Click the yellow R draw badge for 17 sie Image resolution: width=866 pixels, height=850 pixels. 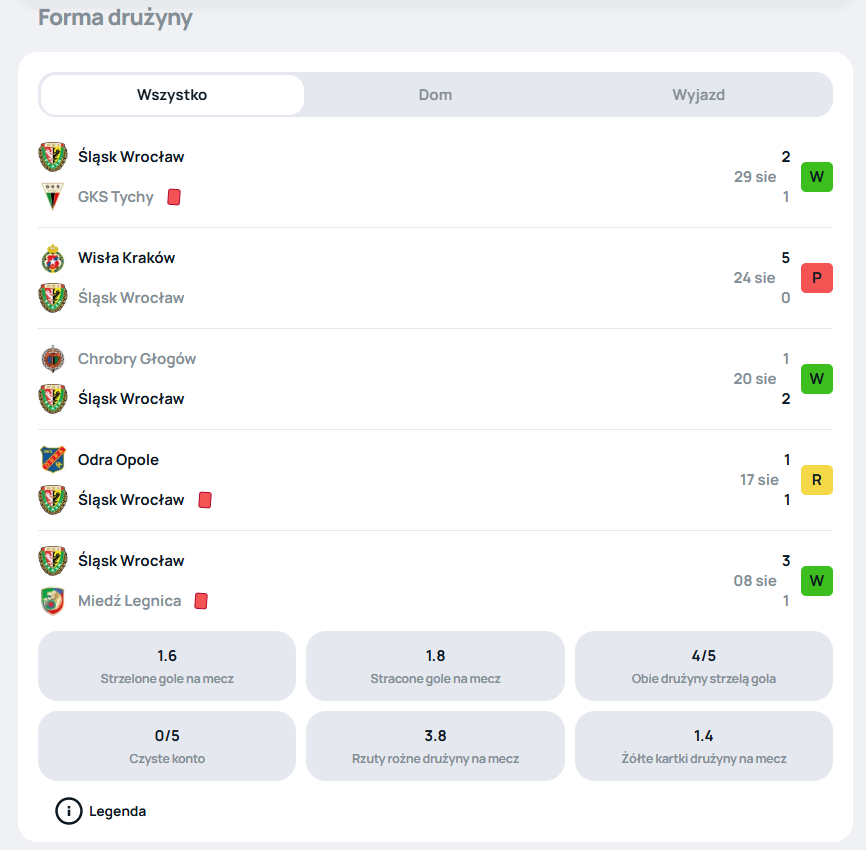point(816,480)
